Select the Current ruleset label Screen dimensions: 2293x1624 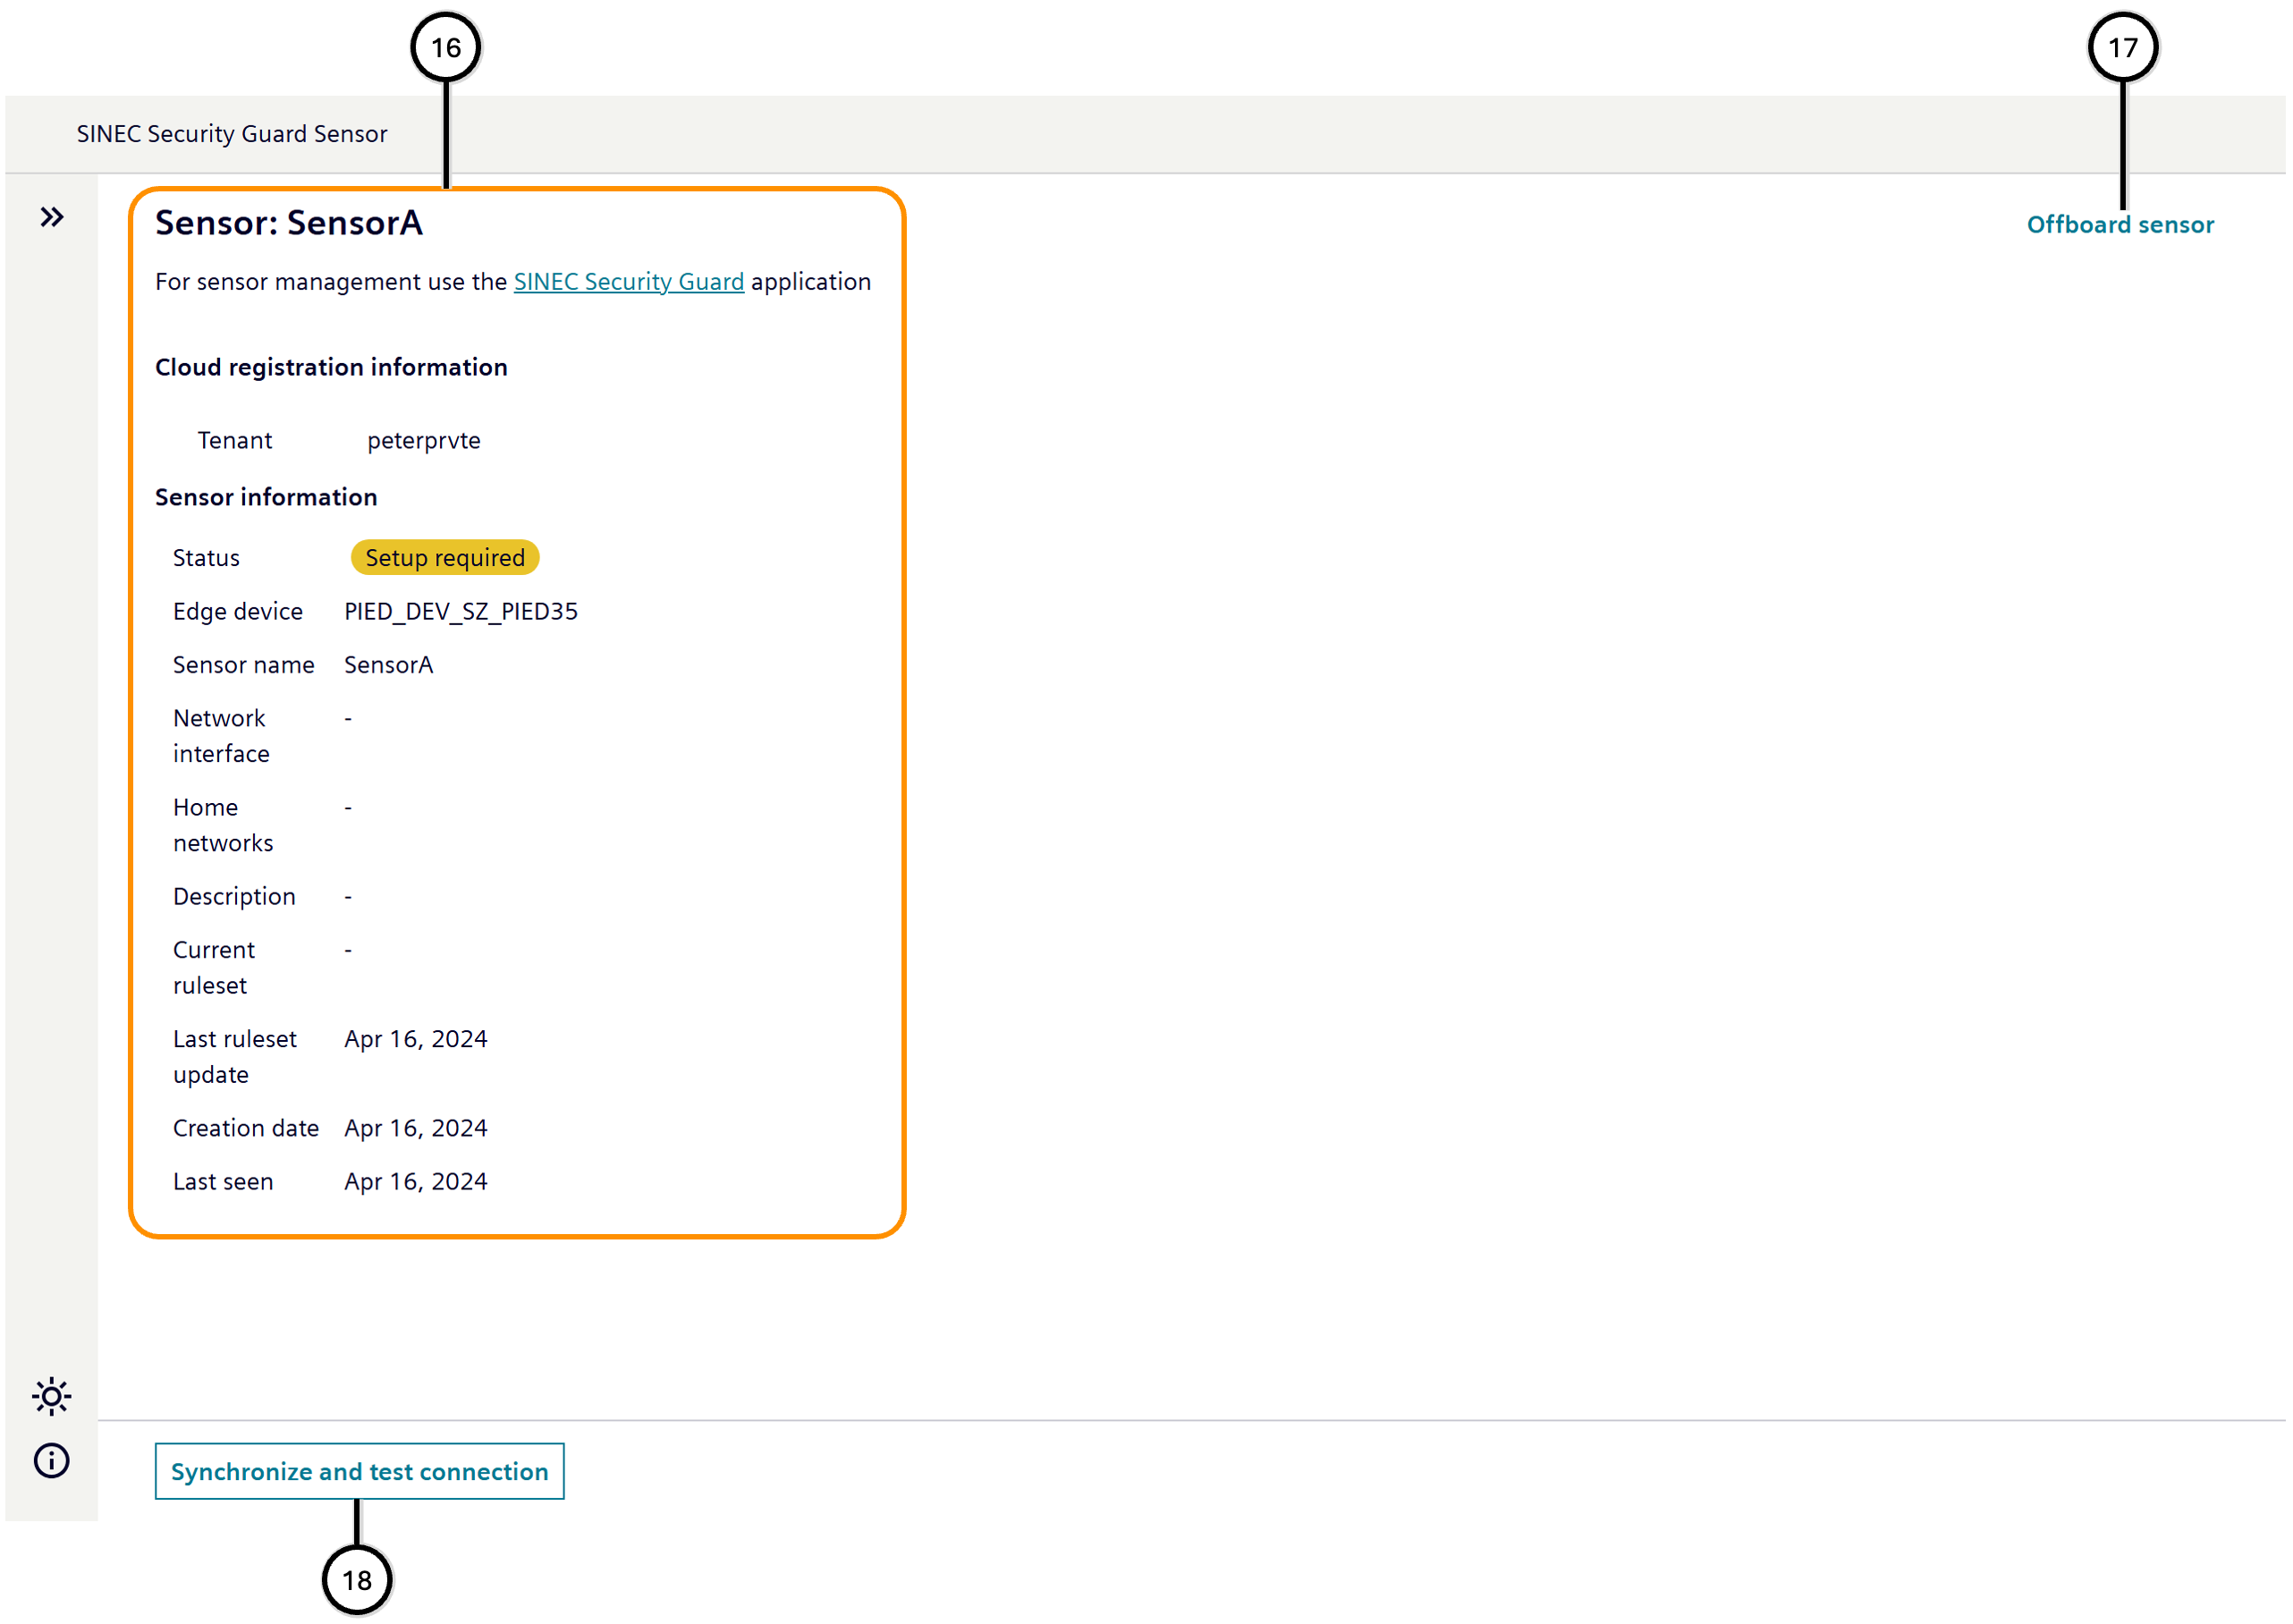click(x=214, y=967)
